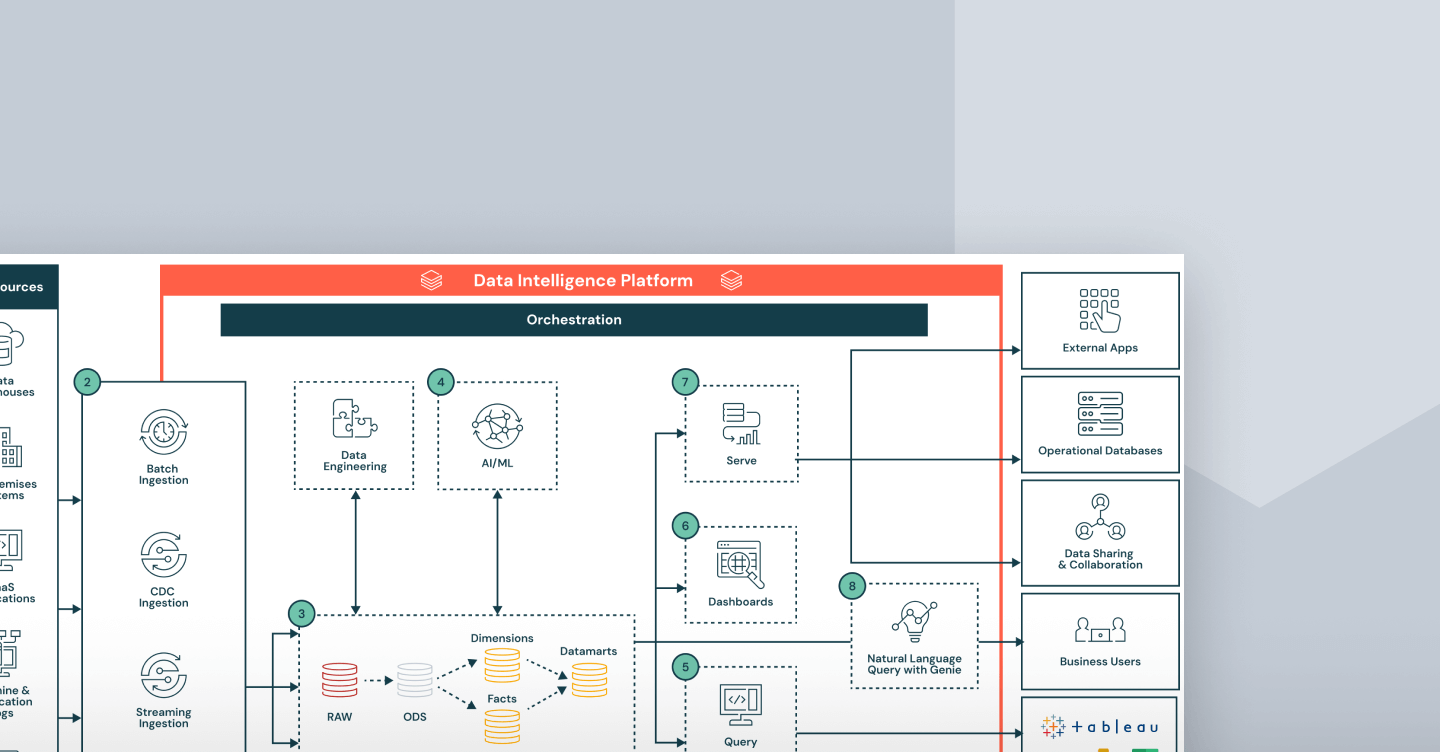The width and height of the screenshot is (1440, 752).
Task: Click the Dashboards magnifier icon
Action: [x=740, y=564]
